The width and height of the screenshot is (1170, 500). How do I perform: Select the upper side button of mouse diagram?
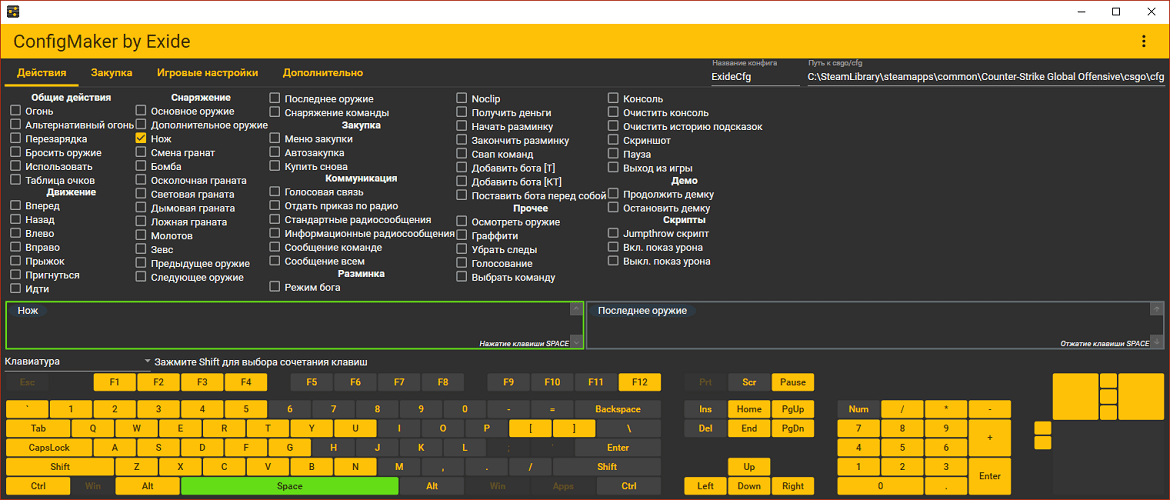coord(1043,428)
